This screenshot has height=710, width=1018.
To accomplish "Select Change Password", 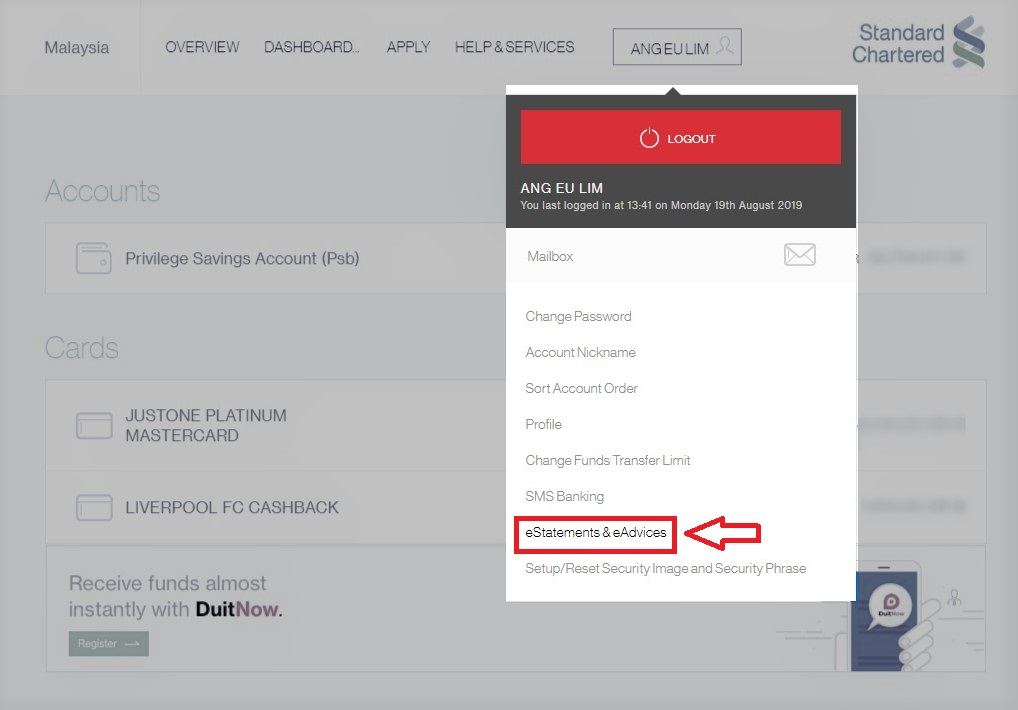I will pyautogui.click(x=578, y=316).
